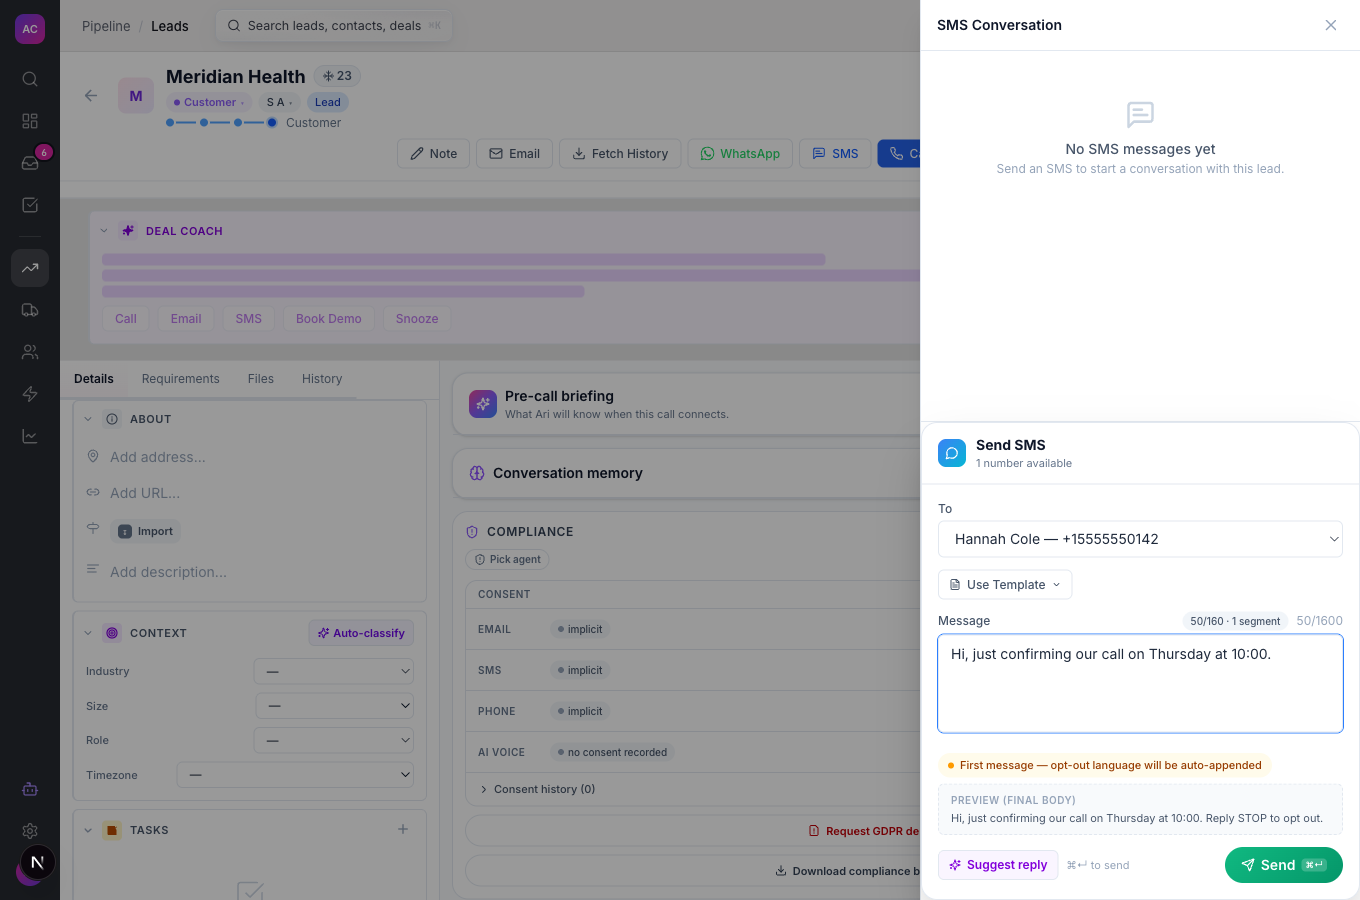The width and height of the screenshot is (1360, 900).
Task: Click the Auto-classify button
Action: point(361,633)
